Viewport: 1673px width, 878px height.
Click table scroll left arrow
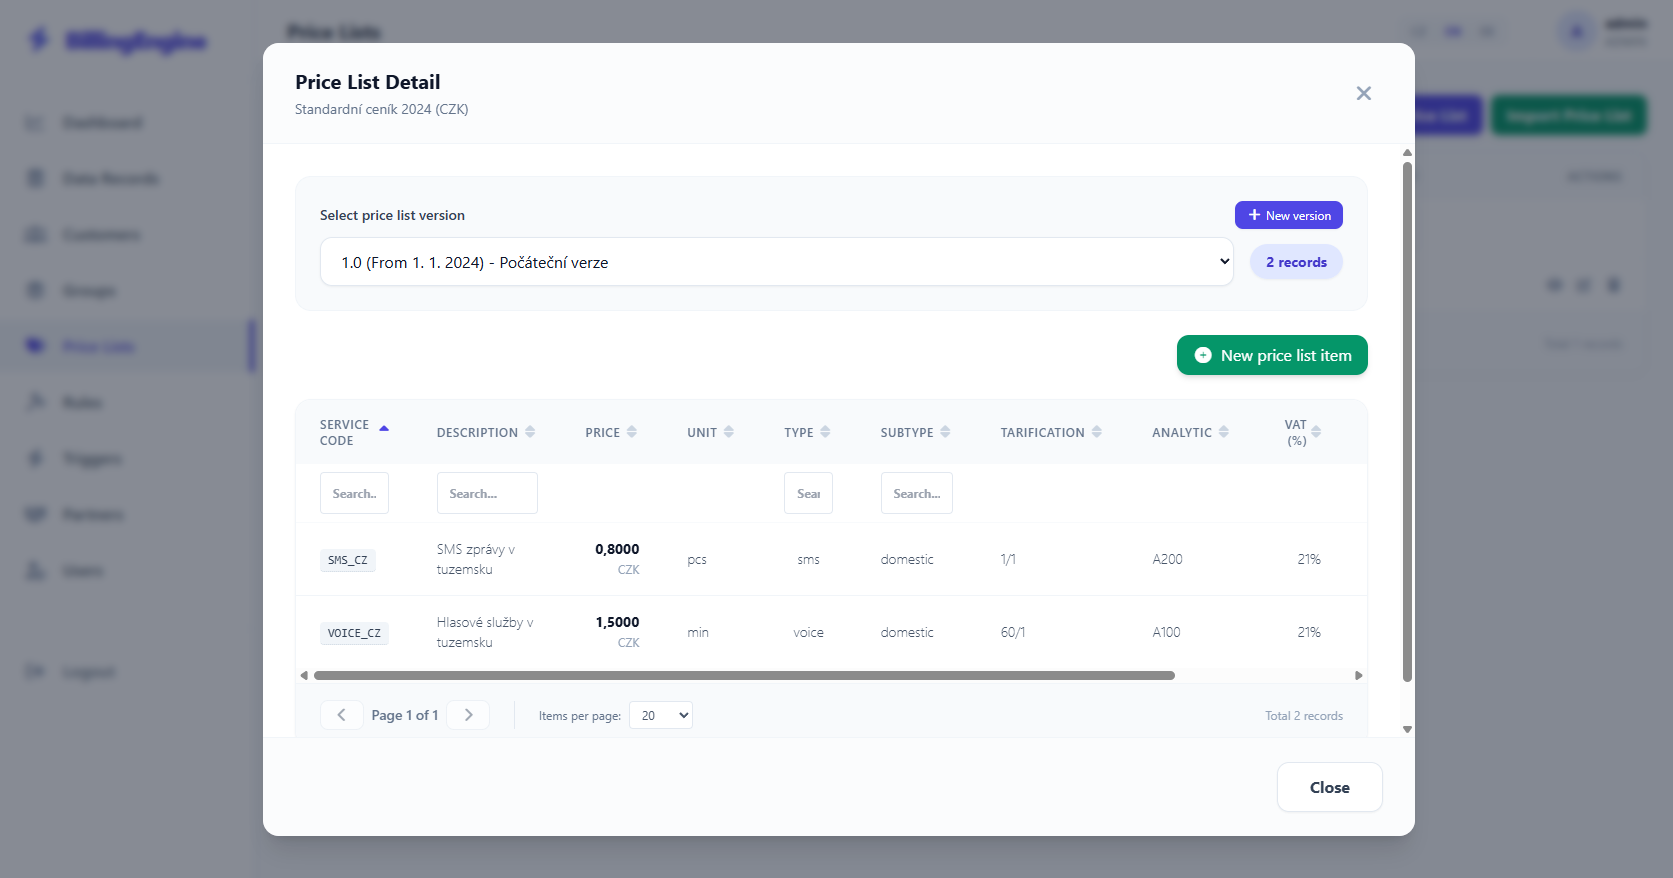pyautogui.click(x=304, y=675)
